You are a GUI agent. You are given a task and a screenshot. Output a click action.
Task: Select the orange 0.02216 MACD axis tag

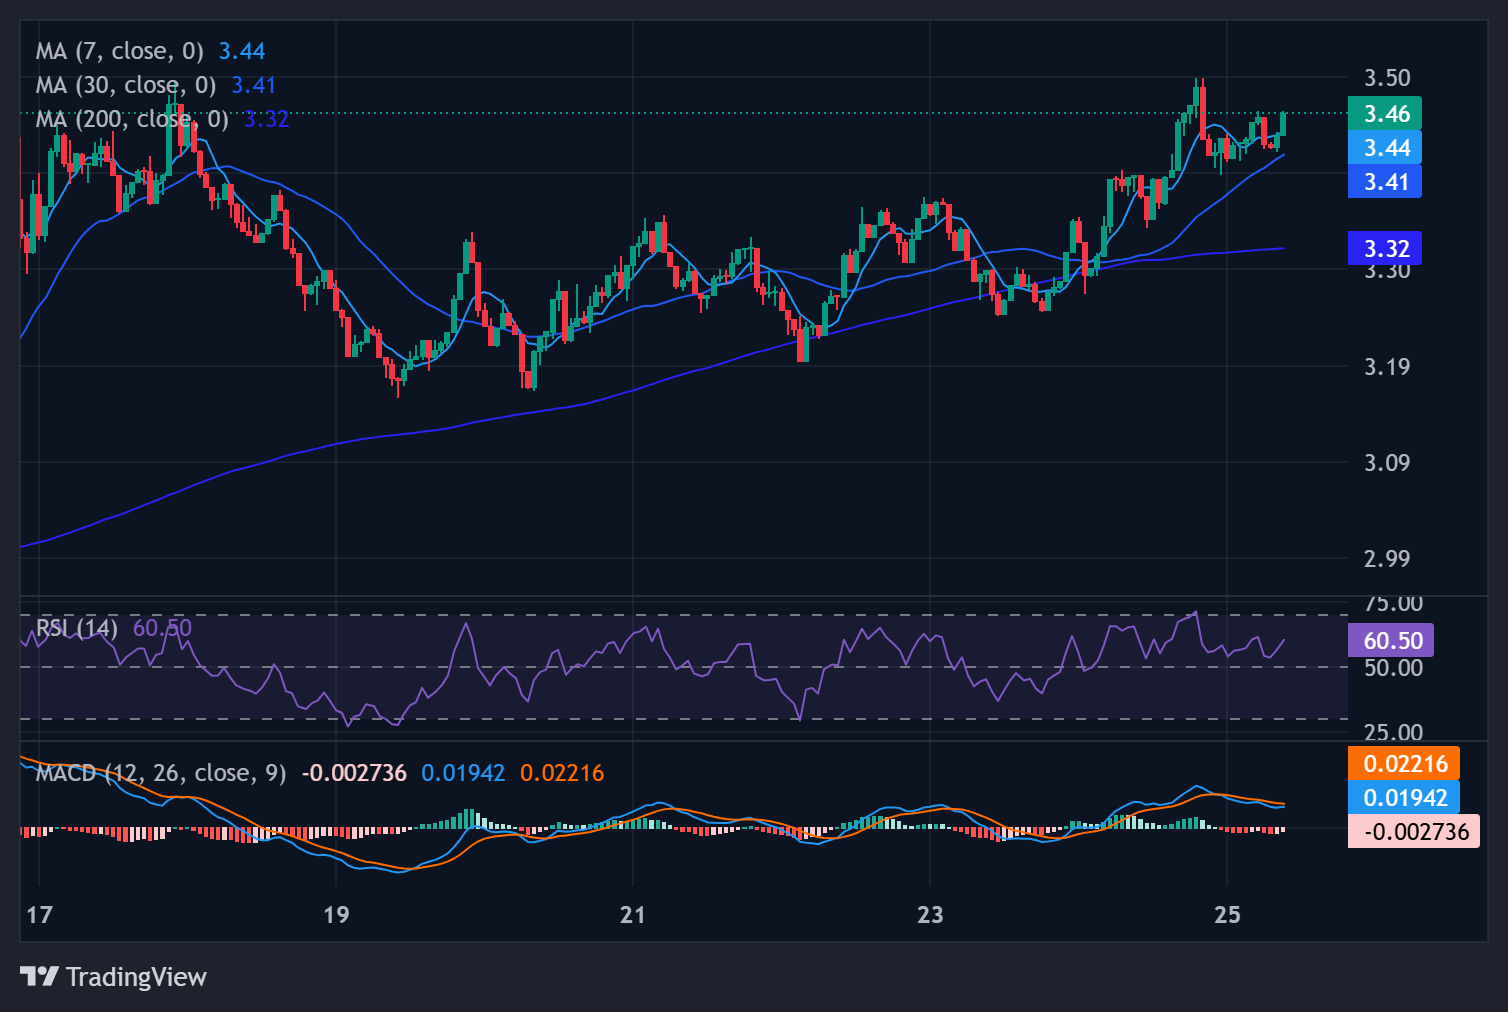(1404, 764)
